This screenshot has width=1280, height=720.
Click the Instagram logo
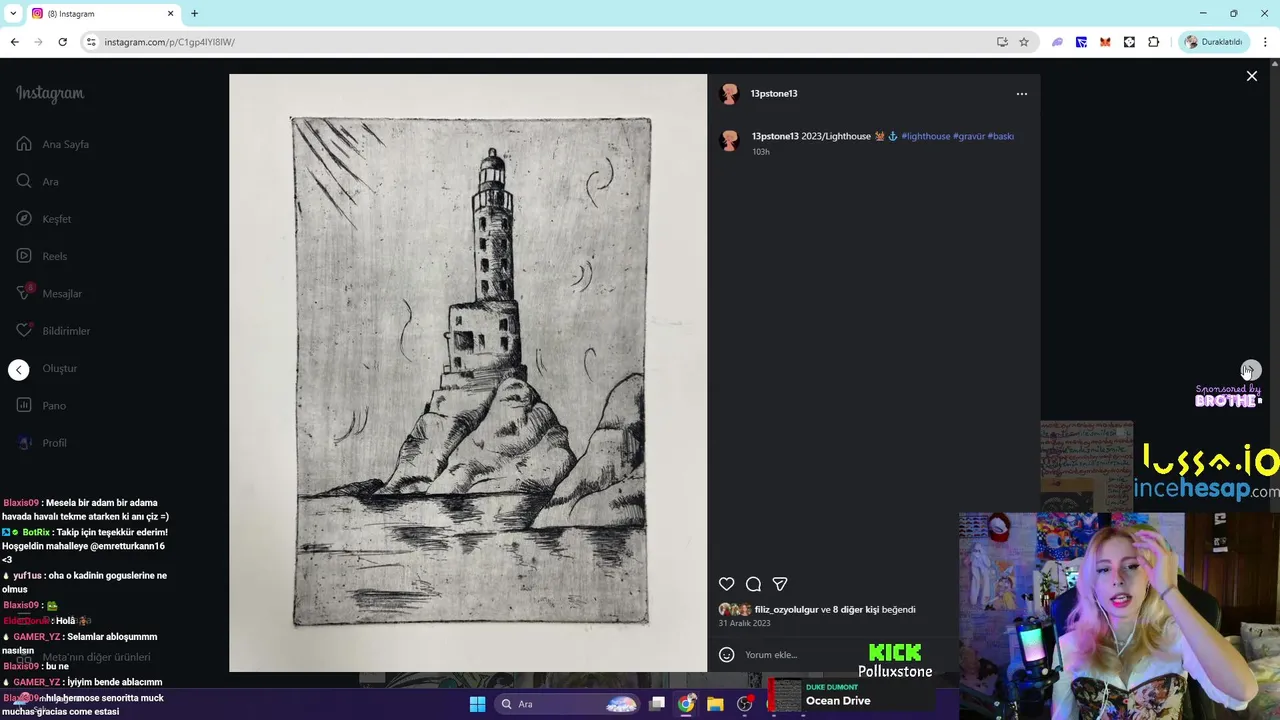50,94
